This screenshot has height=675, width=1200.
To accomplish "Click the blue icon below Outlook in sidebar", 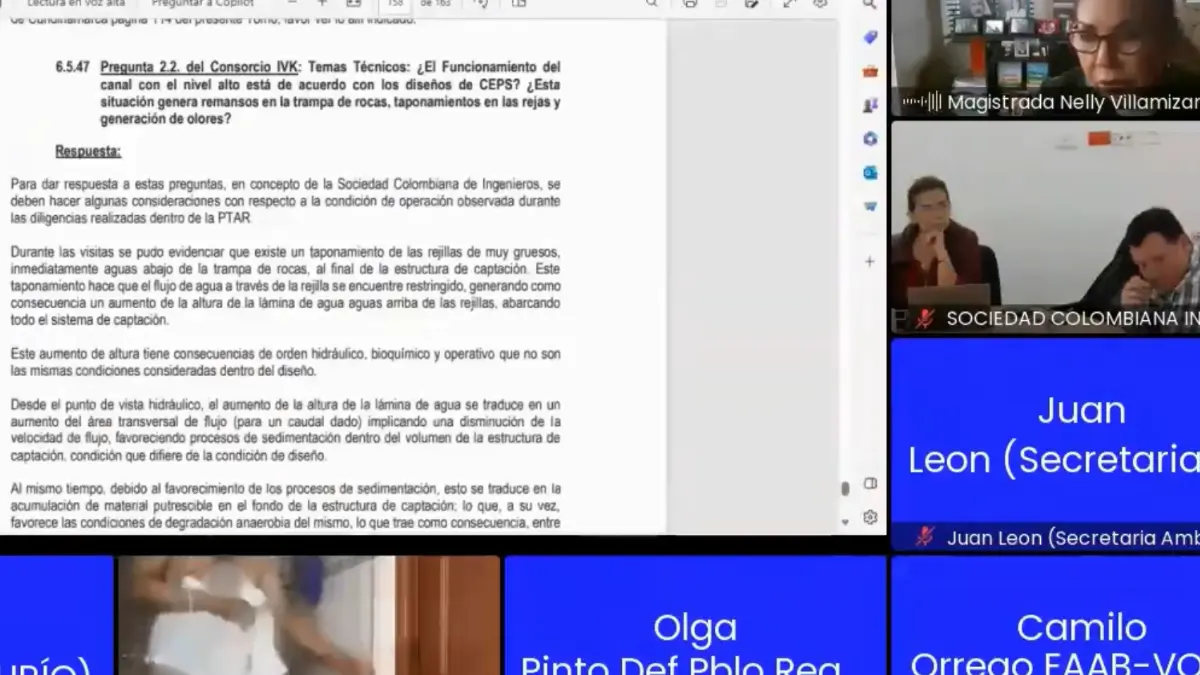I will click(x=870, y=206).
